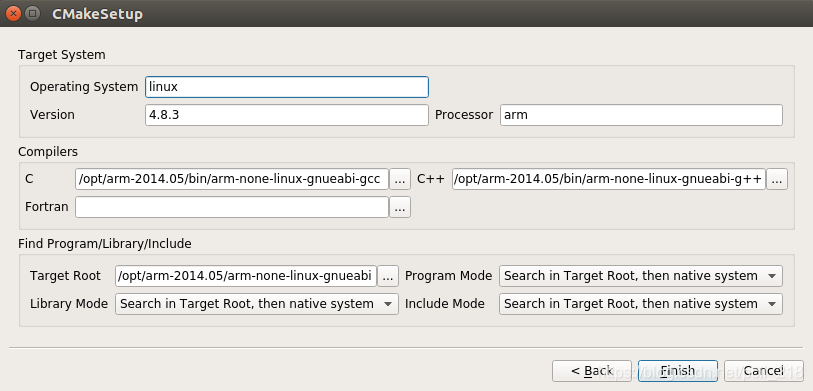
Task: Click the Processor label
Action: click(464, 115)
